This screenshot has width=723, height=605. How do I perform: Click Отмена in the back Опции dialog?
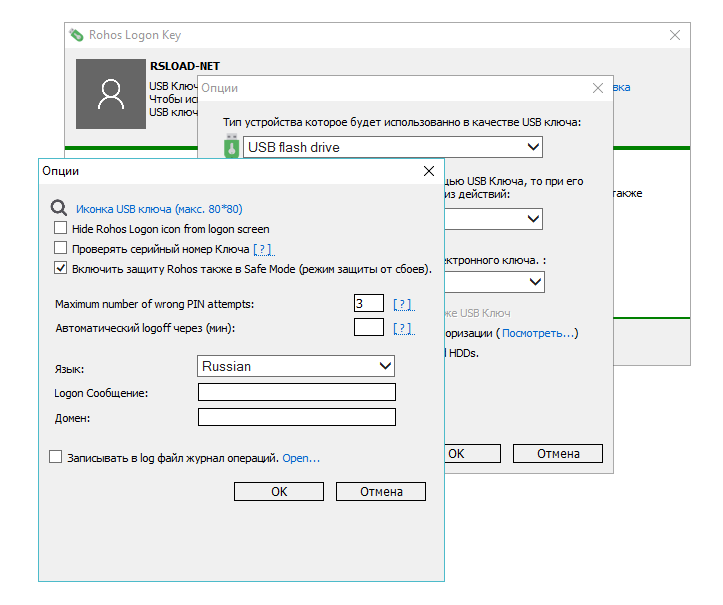click(558, 454)
